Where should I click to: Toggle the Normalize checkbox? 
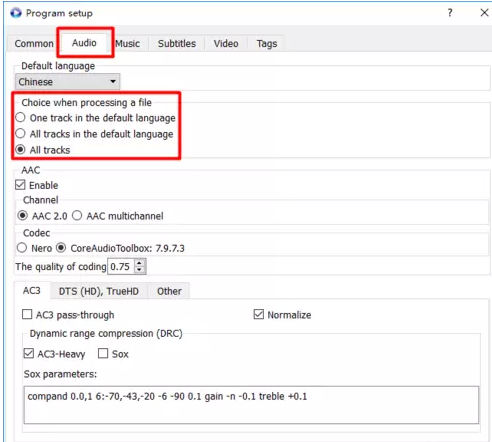[x=259, y=314]
